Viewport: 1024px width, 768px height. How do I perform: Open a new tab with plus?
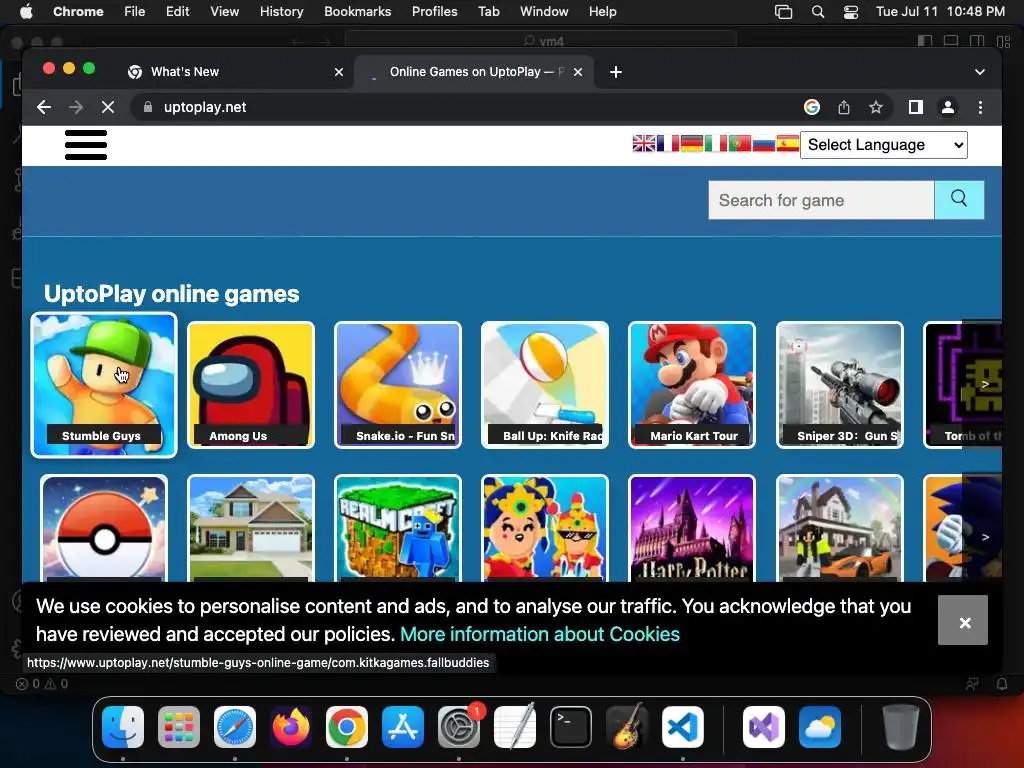click(x=616, y=72)
